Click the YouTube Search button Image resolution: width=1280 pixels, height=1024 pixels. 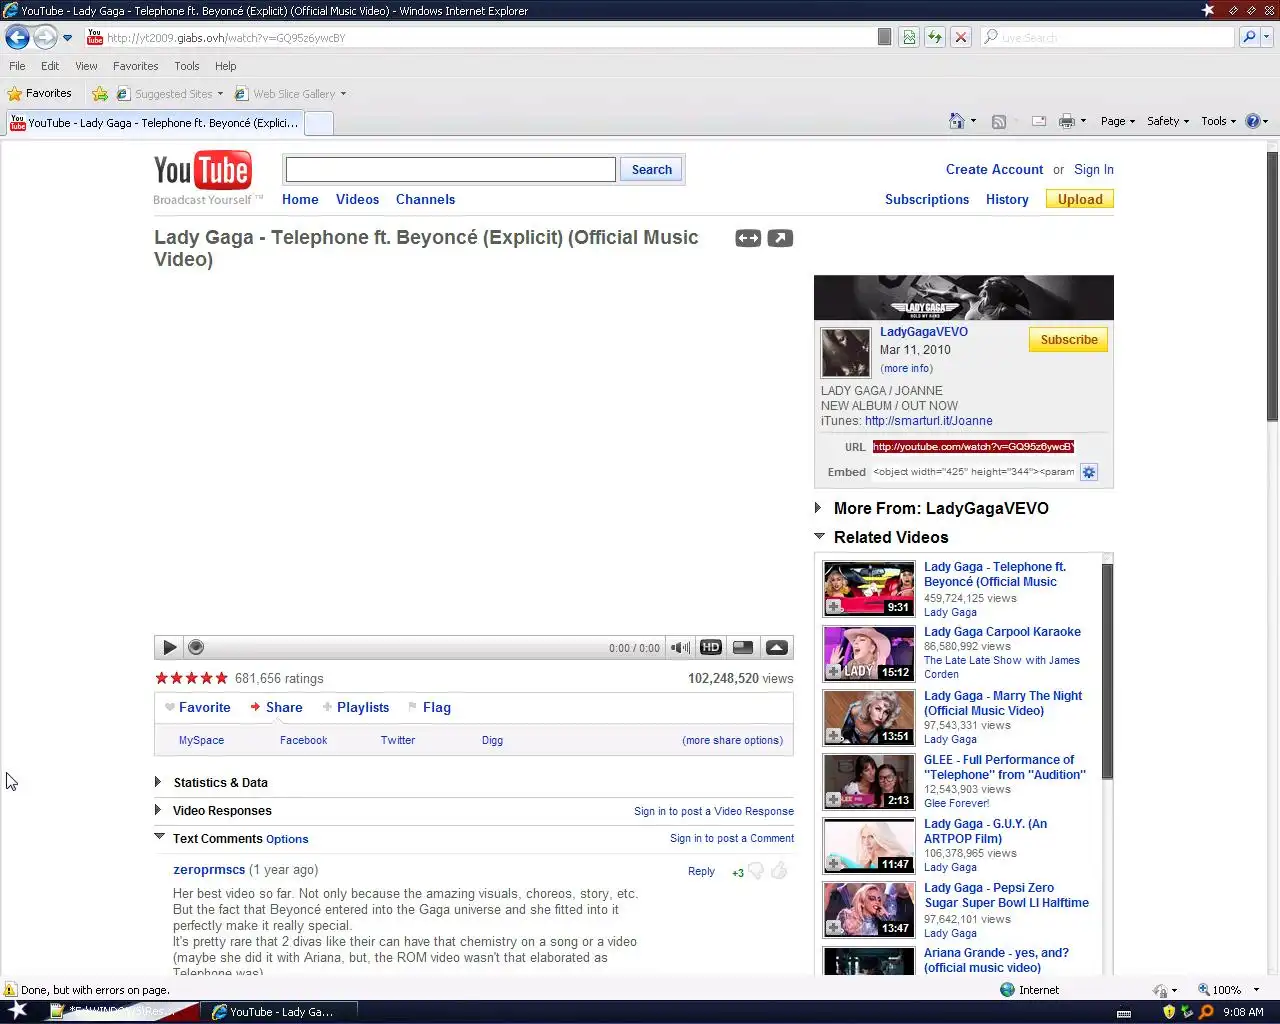tap(652, 170)
